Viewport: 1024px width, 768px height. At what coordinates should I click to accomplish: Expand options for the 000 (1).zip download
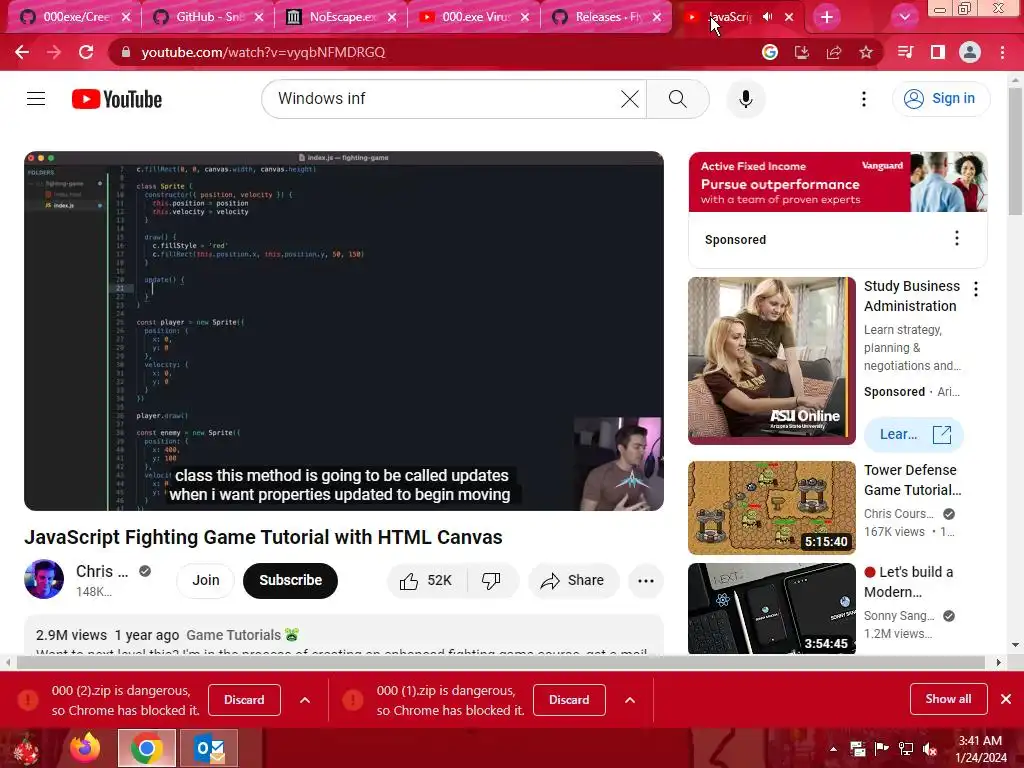[x=630, y=700]
